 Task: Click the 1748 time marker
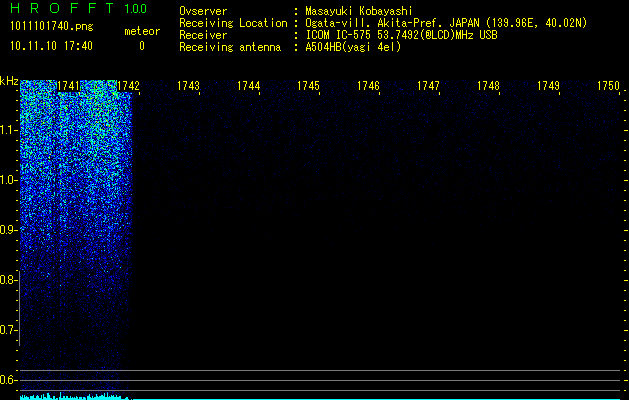[488, 86]
